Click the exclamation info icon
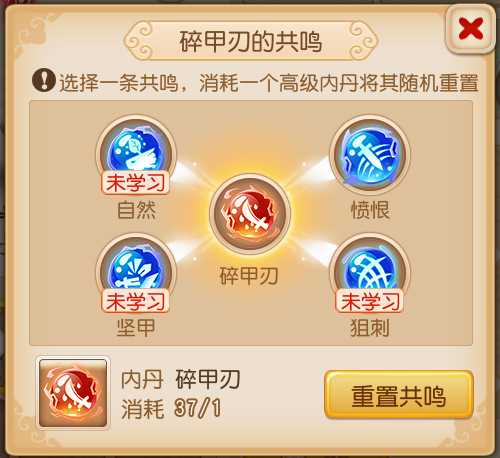The image size is (500, 458). click(x=44, y=80)
